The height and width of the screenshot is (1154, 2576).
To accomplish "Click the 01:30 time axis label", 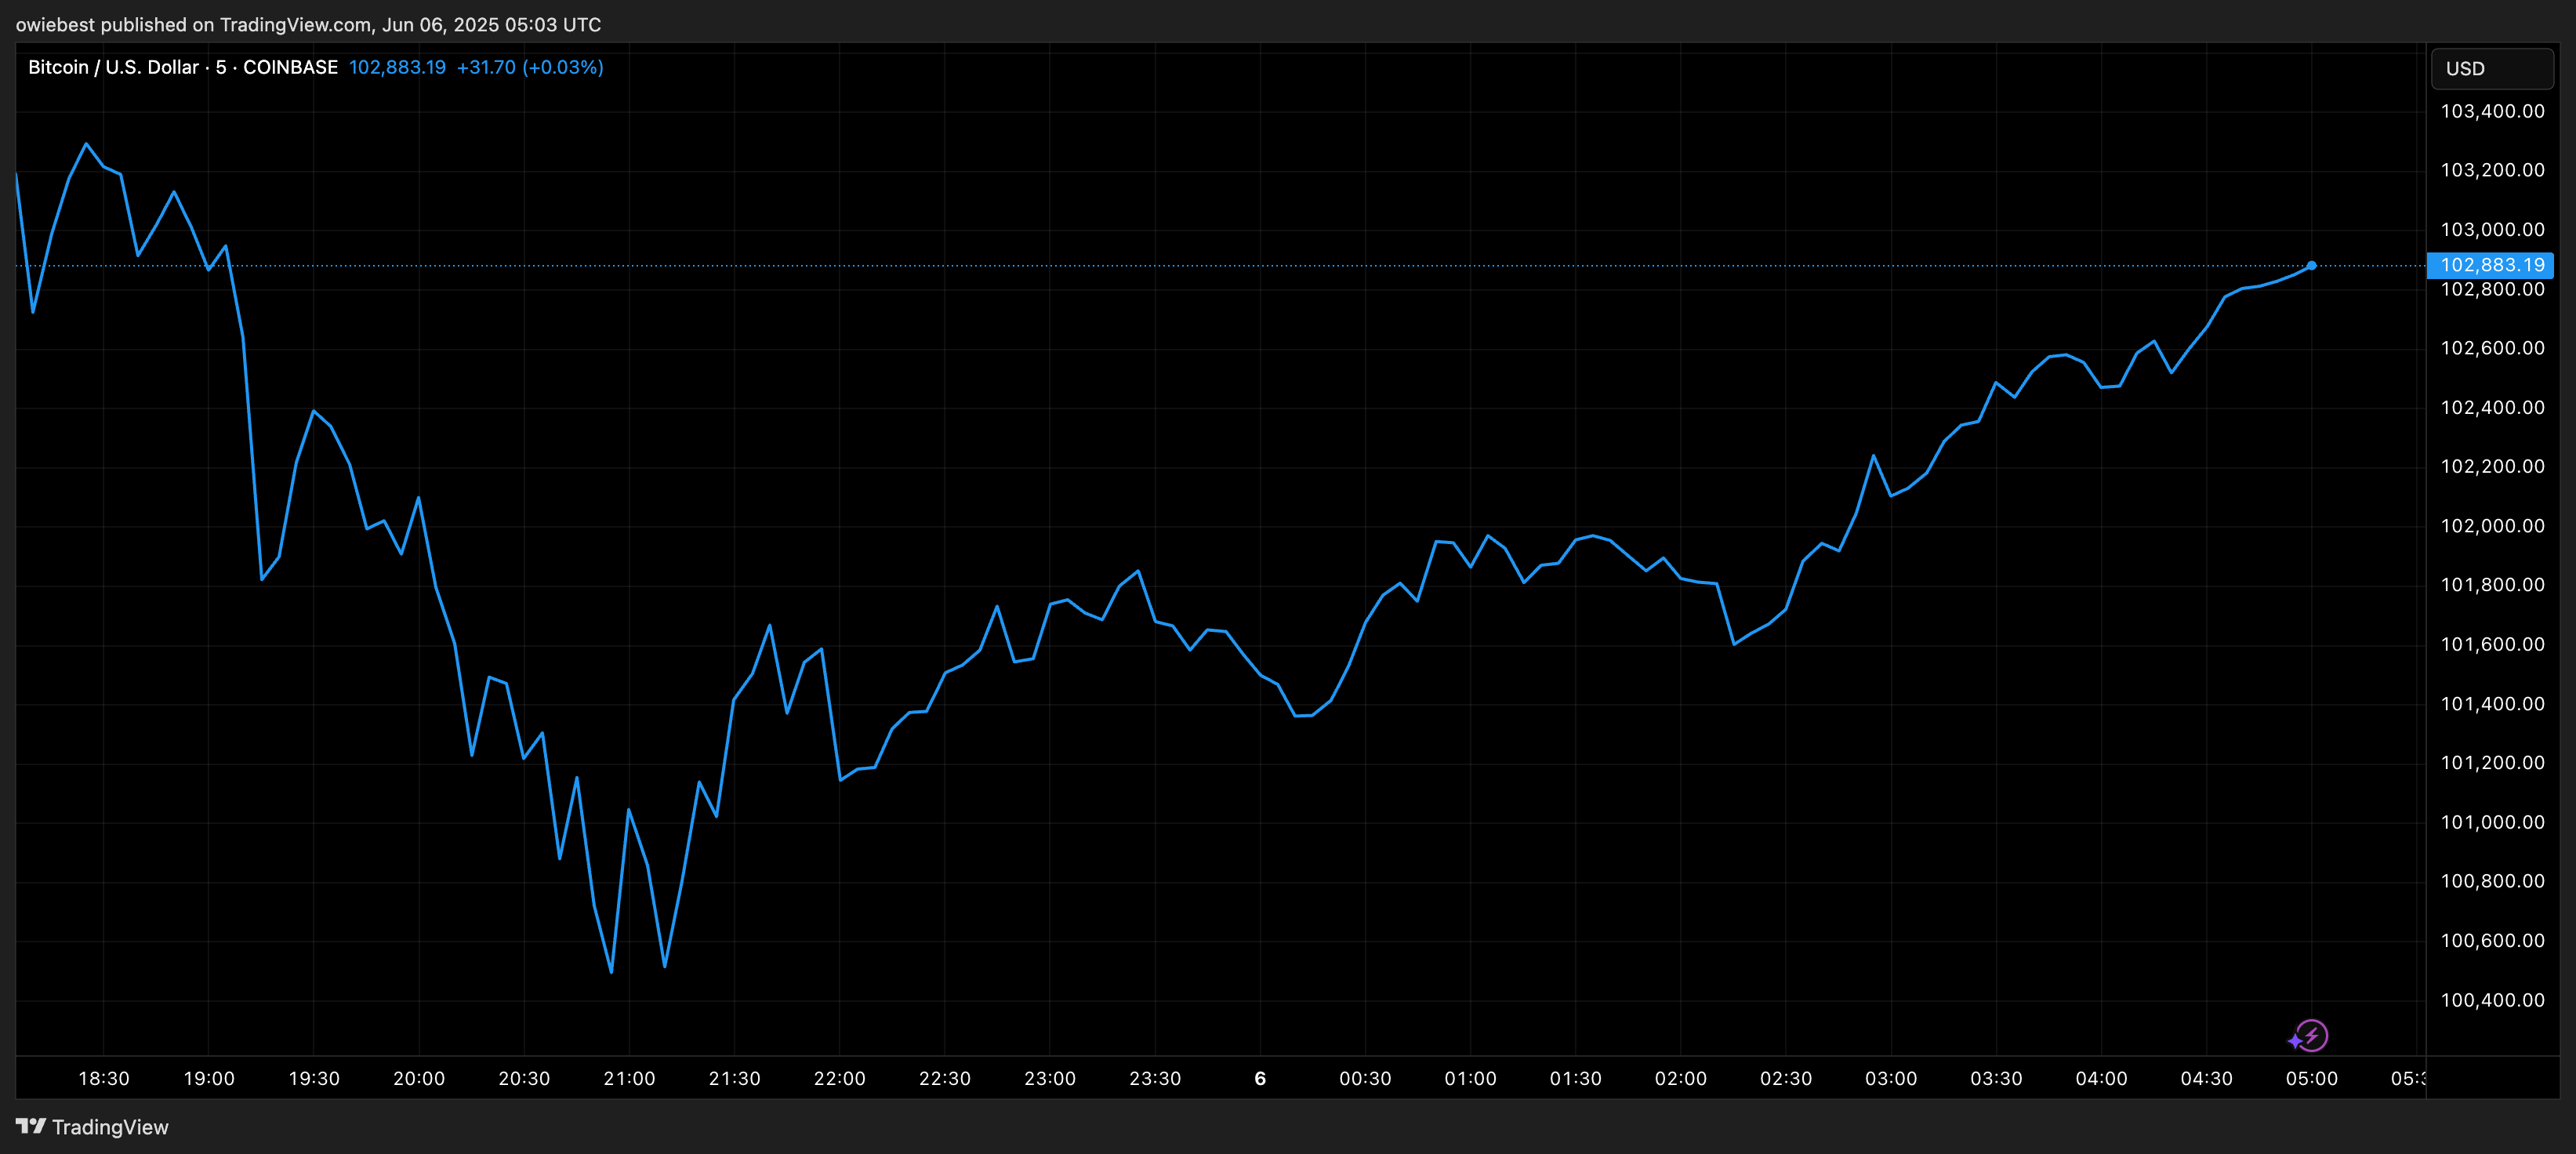I will pyautogui.click(x=1576, y=1079).
